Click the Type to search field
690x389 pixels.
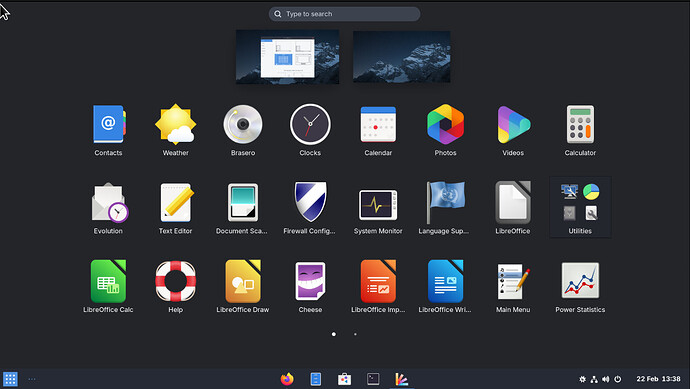(344, 14)
